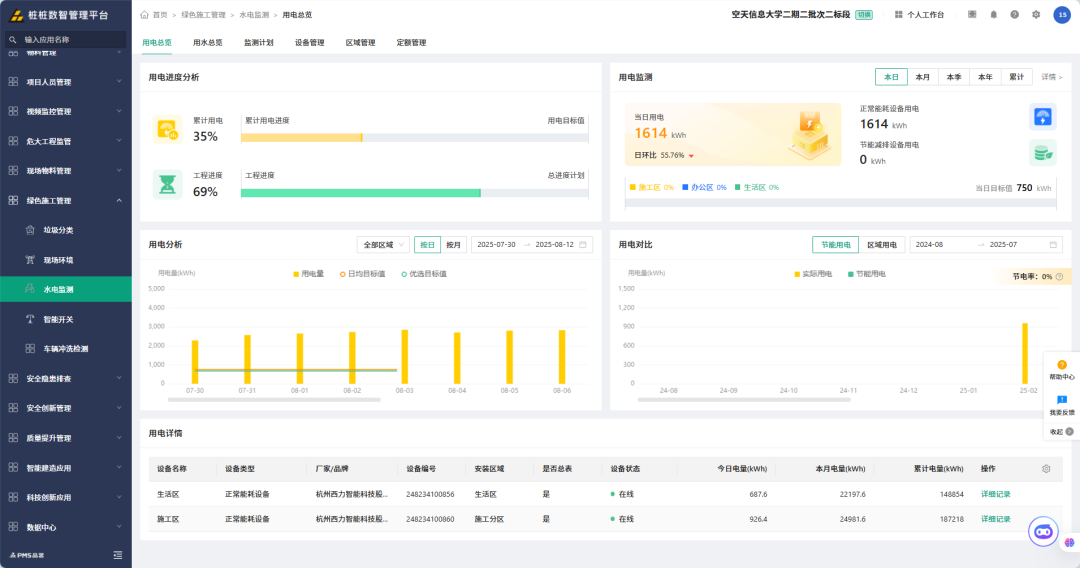
Task: Select the 本月 monitoring tab
Action: pyautogui.click(x=922, y=77)
